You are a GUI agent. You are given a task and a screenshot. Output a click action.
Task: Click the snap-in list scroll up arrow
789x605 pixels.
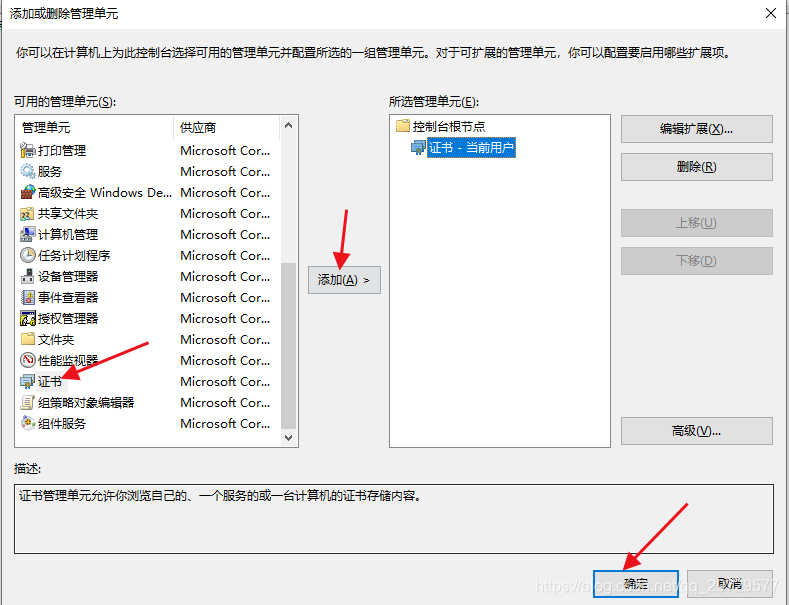coord(288,125)
